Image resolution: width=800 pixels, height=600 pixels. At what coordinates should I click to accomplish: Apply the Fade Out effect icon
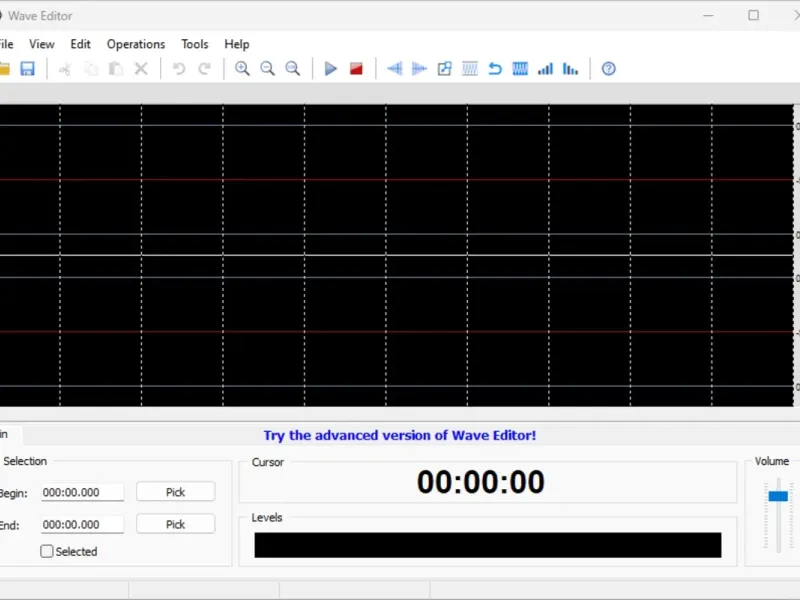click(419, 69)
